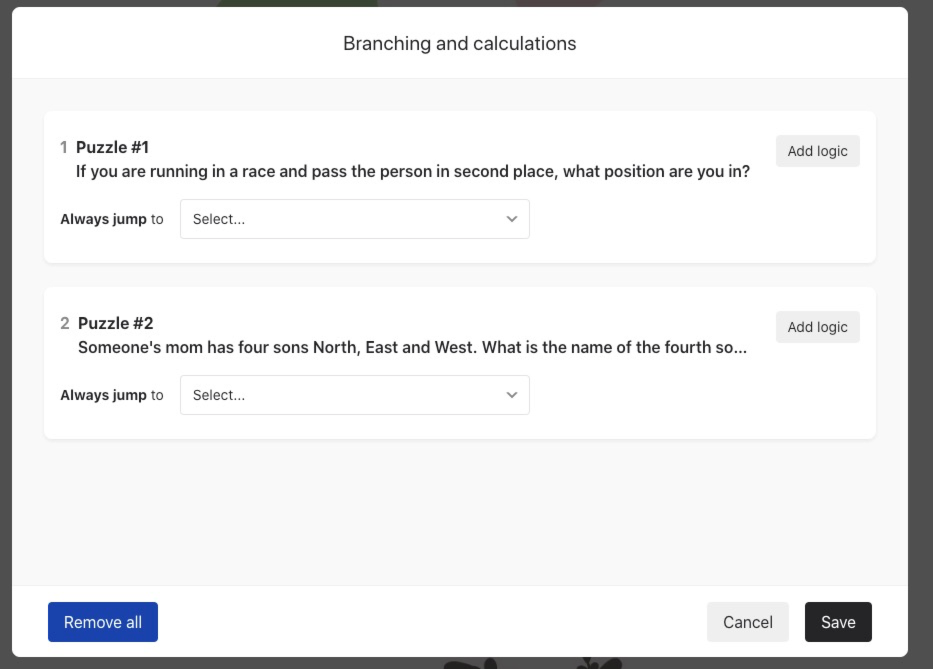
Task: Select the Puzzle #1 title
Action: [112, 147]
